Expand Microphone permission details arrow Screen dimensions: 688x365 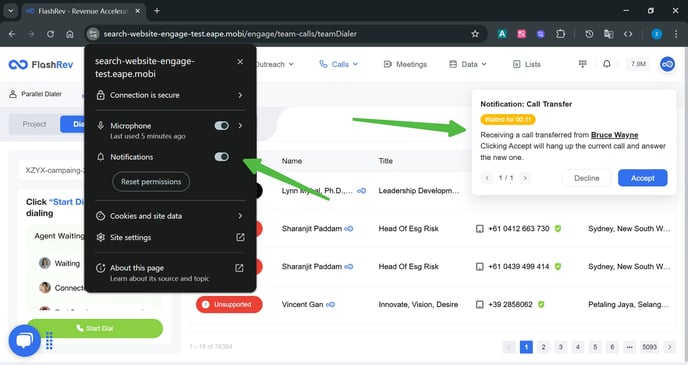[x=240, y=126]
